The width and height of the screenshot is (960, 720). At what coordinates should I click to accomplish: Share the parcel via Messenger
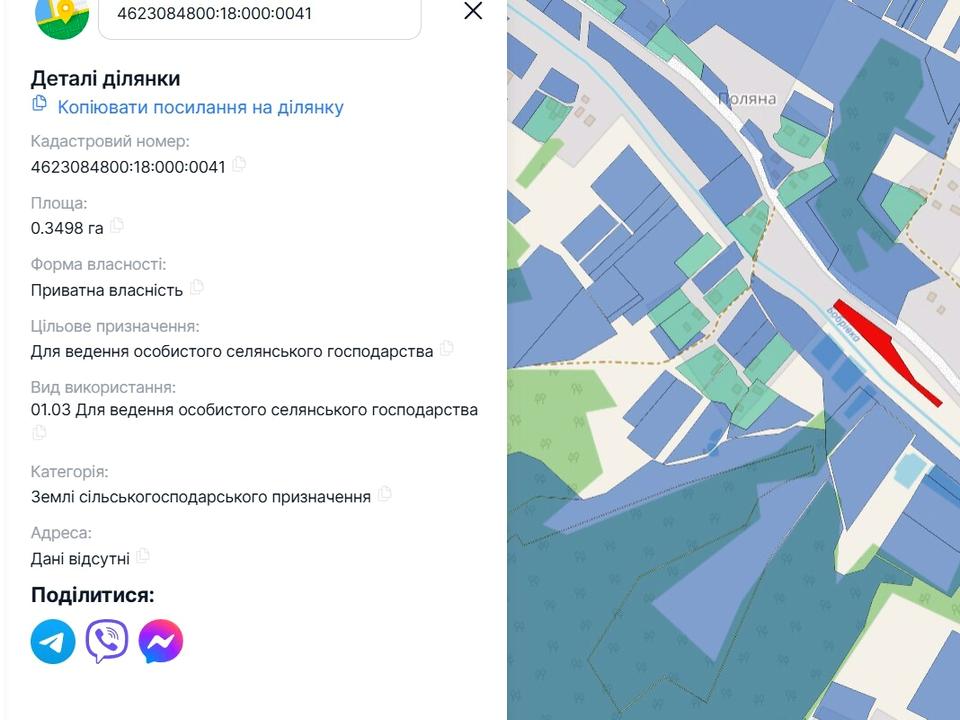click(x=161, y=641)
